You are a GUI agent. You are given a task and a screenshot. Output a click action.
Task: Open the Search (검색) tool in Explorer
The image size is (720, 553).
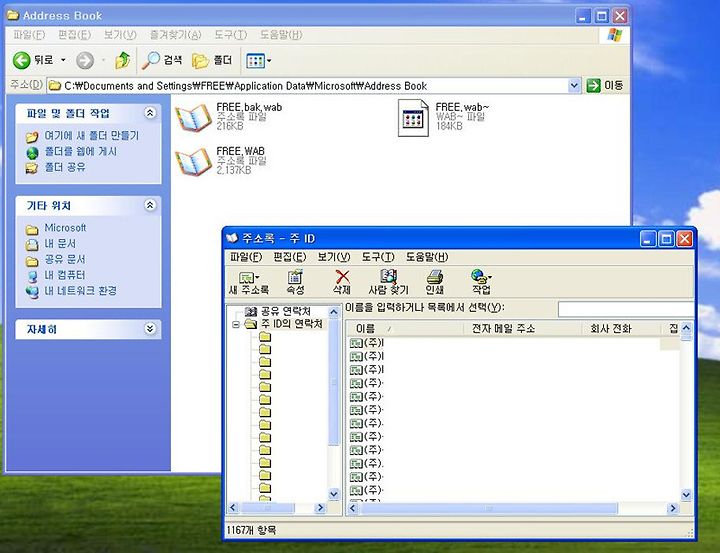coord(162,60)
